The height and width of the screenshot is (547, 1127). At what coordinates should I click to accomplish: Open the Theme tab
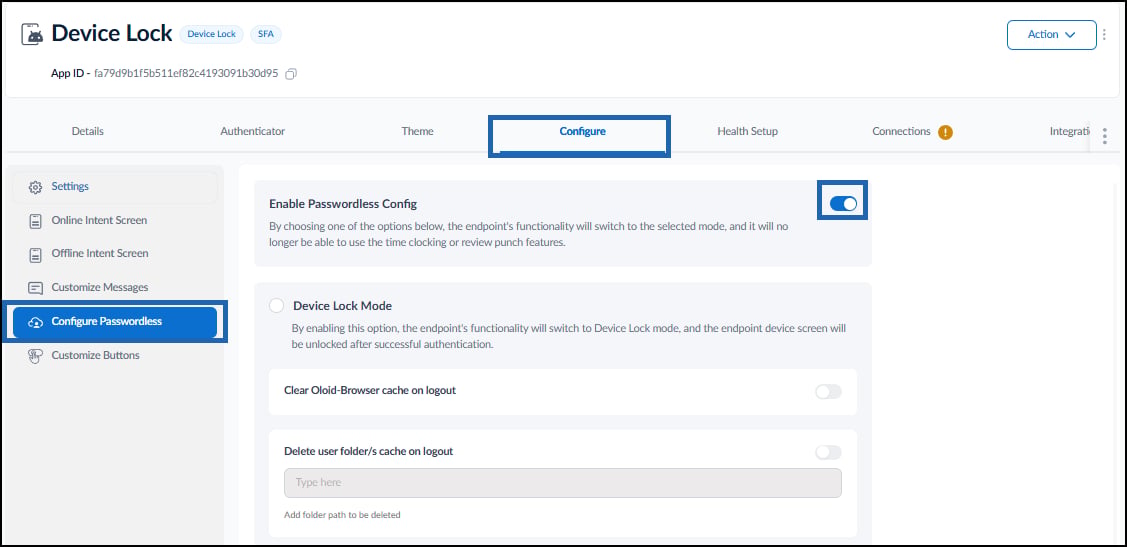pos(417,132)
